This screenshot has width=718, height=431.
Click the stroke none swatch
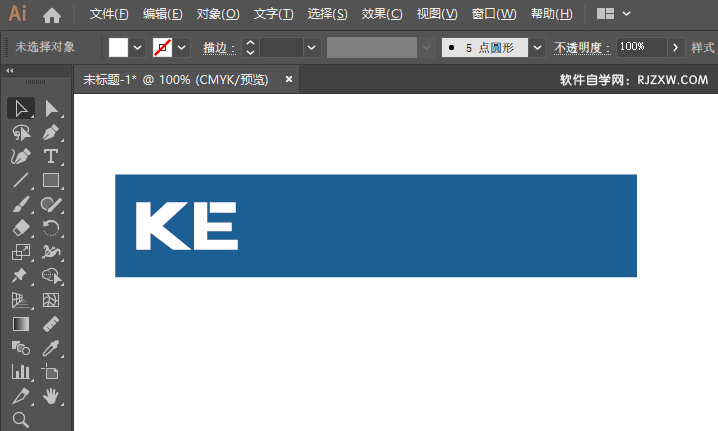[x=163, y=47]
